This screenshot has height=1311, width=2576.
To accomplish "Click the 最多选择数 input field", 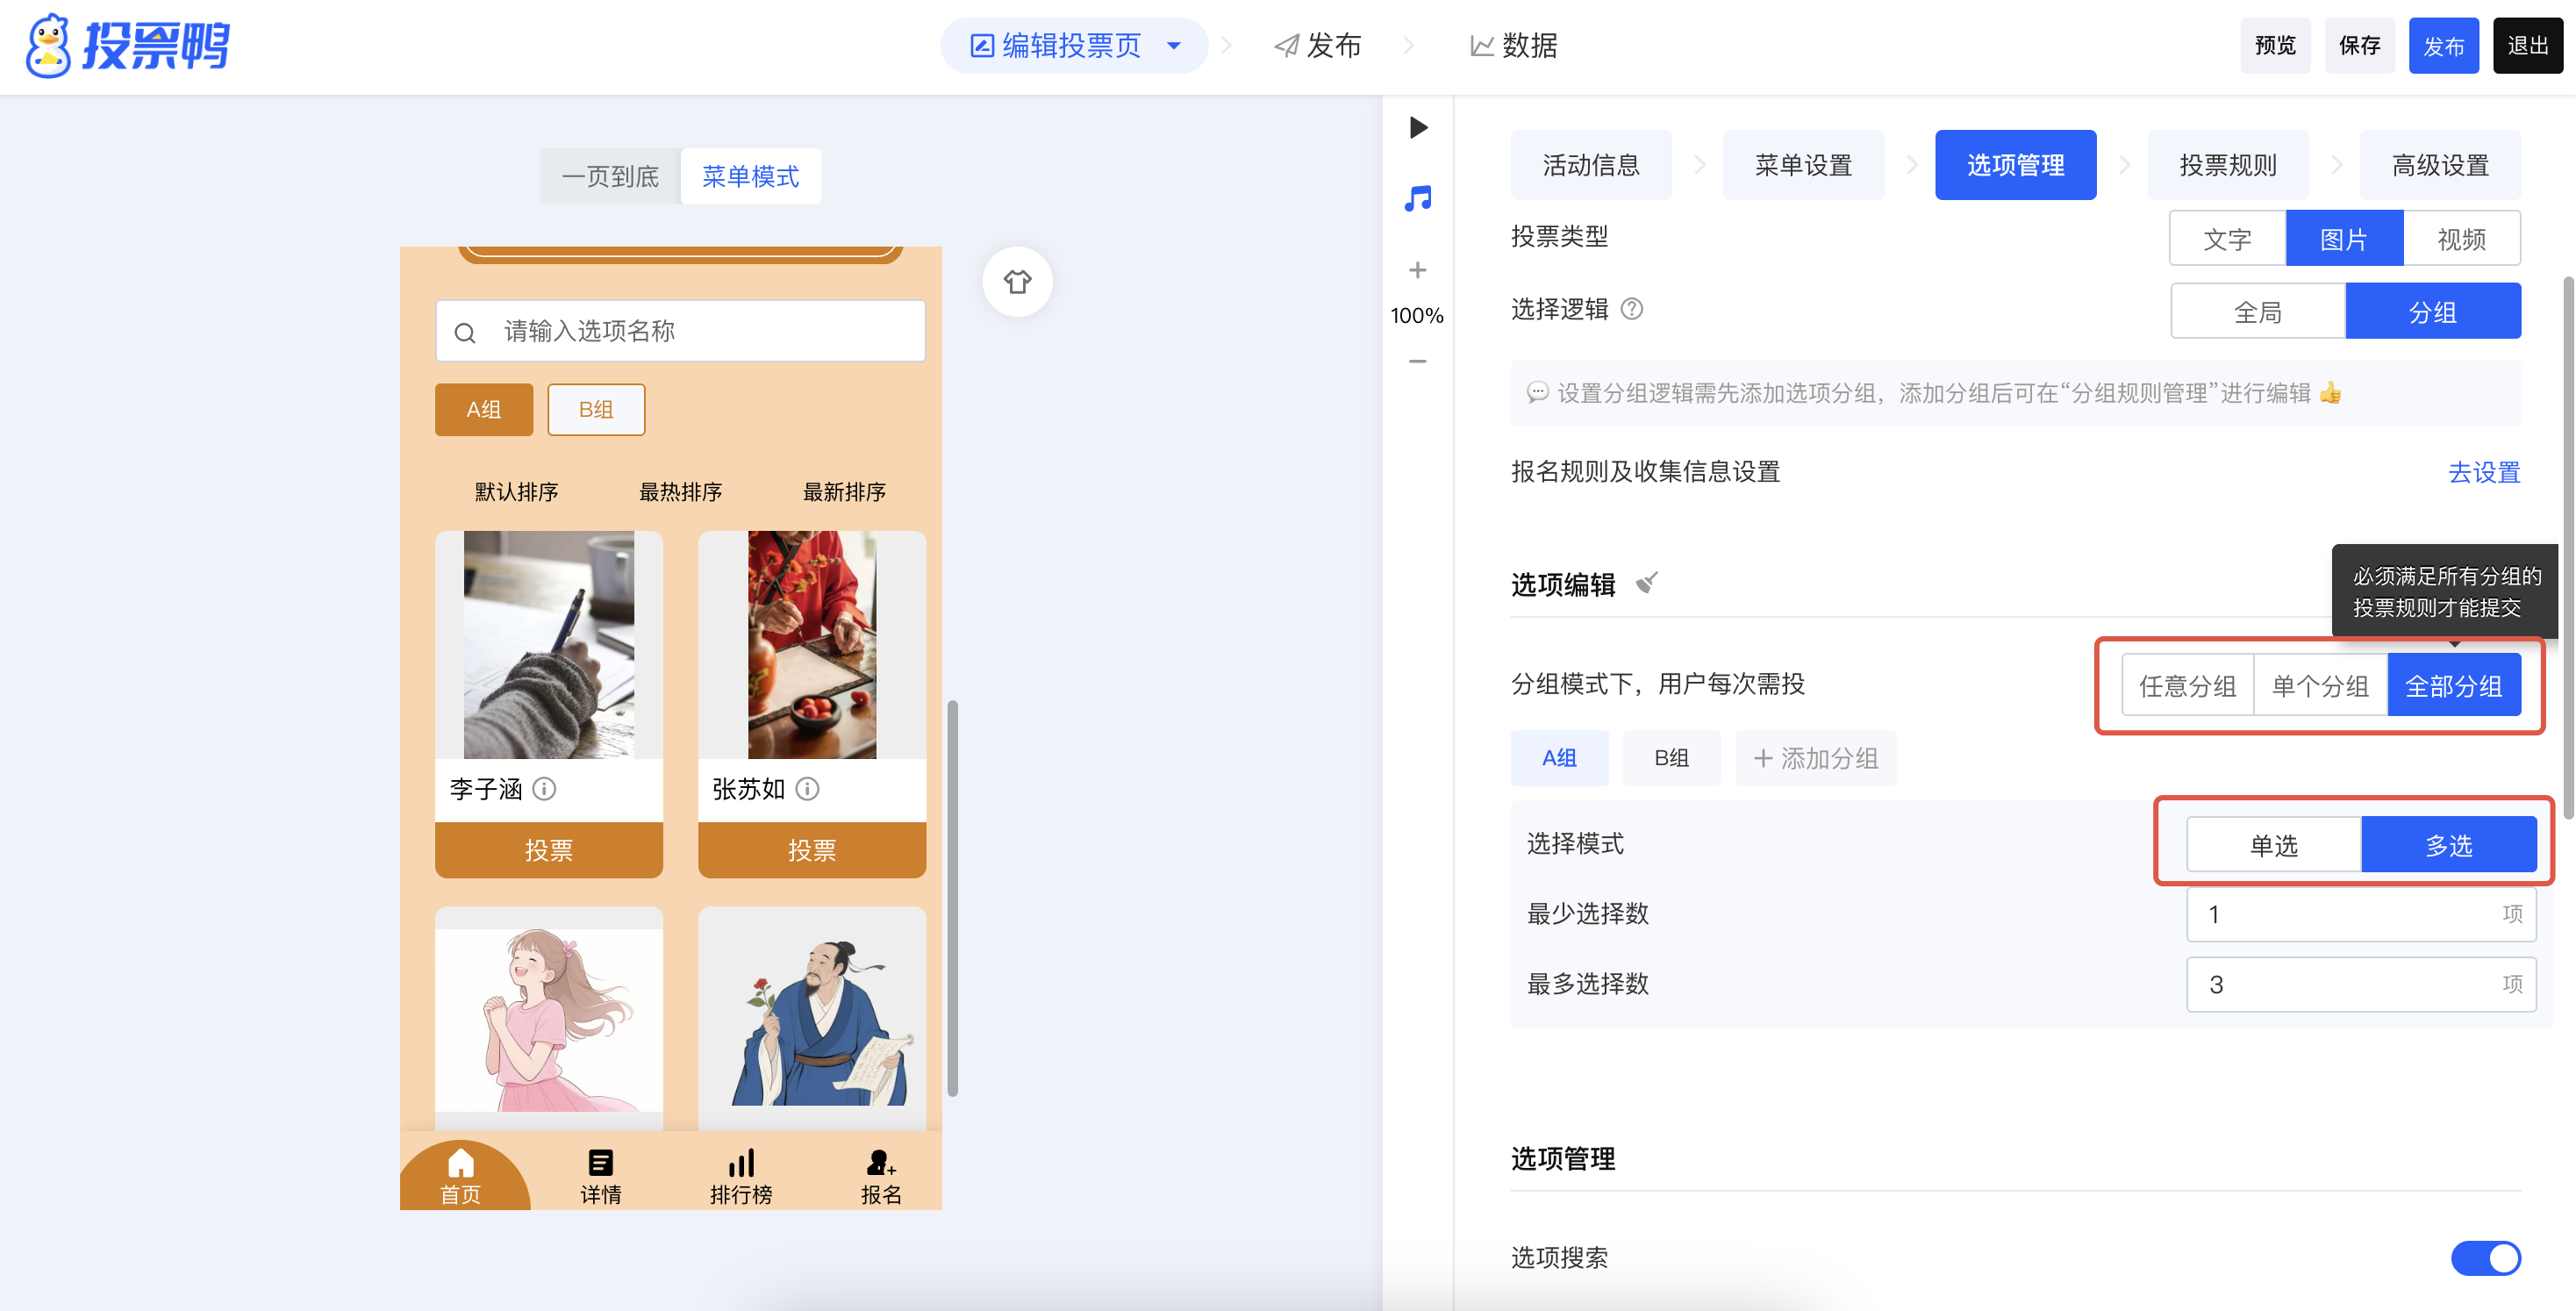I will tap(2340, 984).
